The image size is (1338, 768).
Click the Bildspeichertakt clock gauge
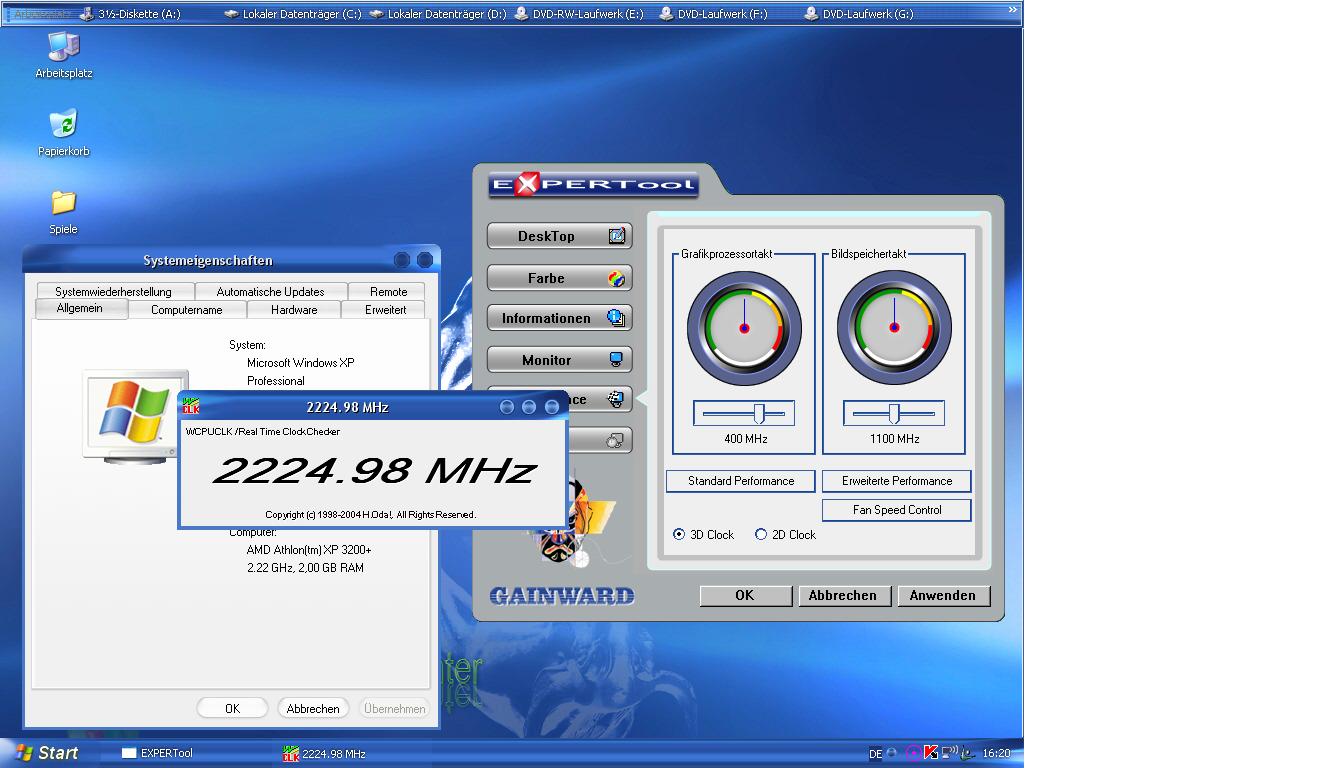tap(894, 328)
